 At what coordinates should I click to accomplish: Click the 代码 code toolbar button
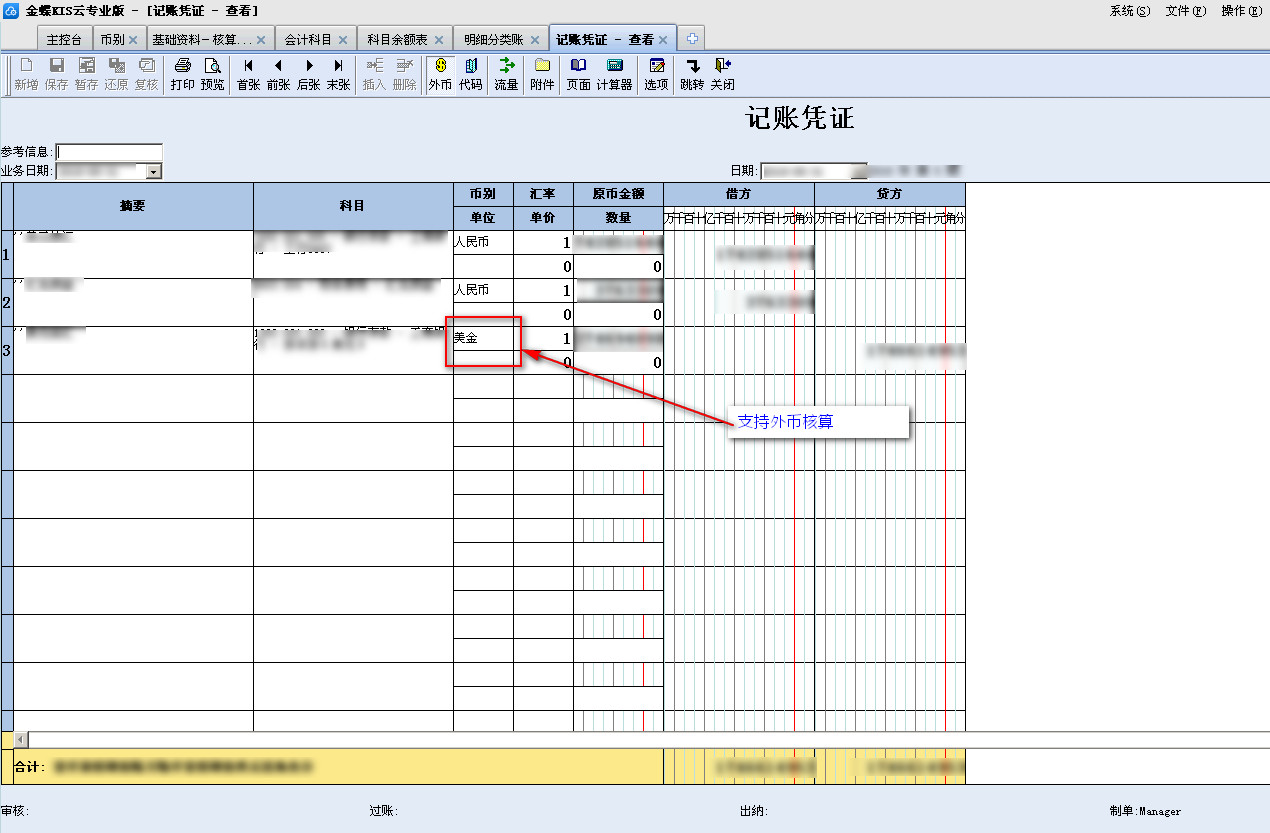(470, 74)
